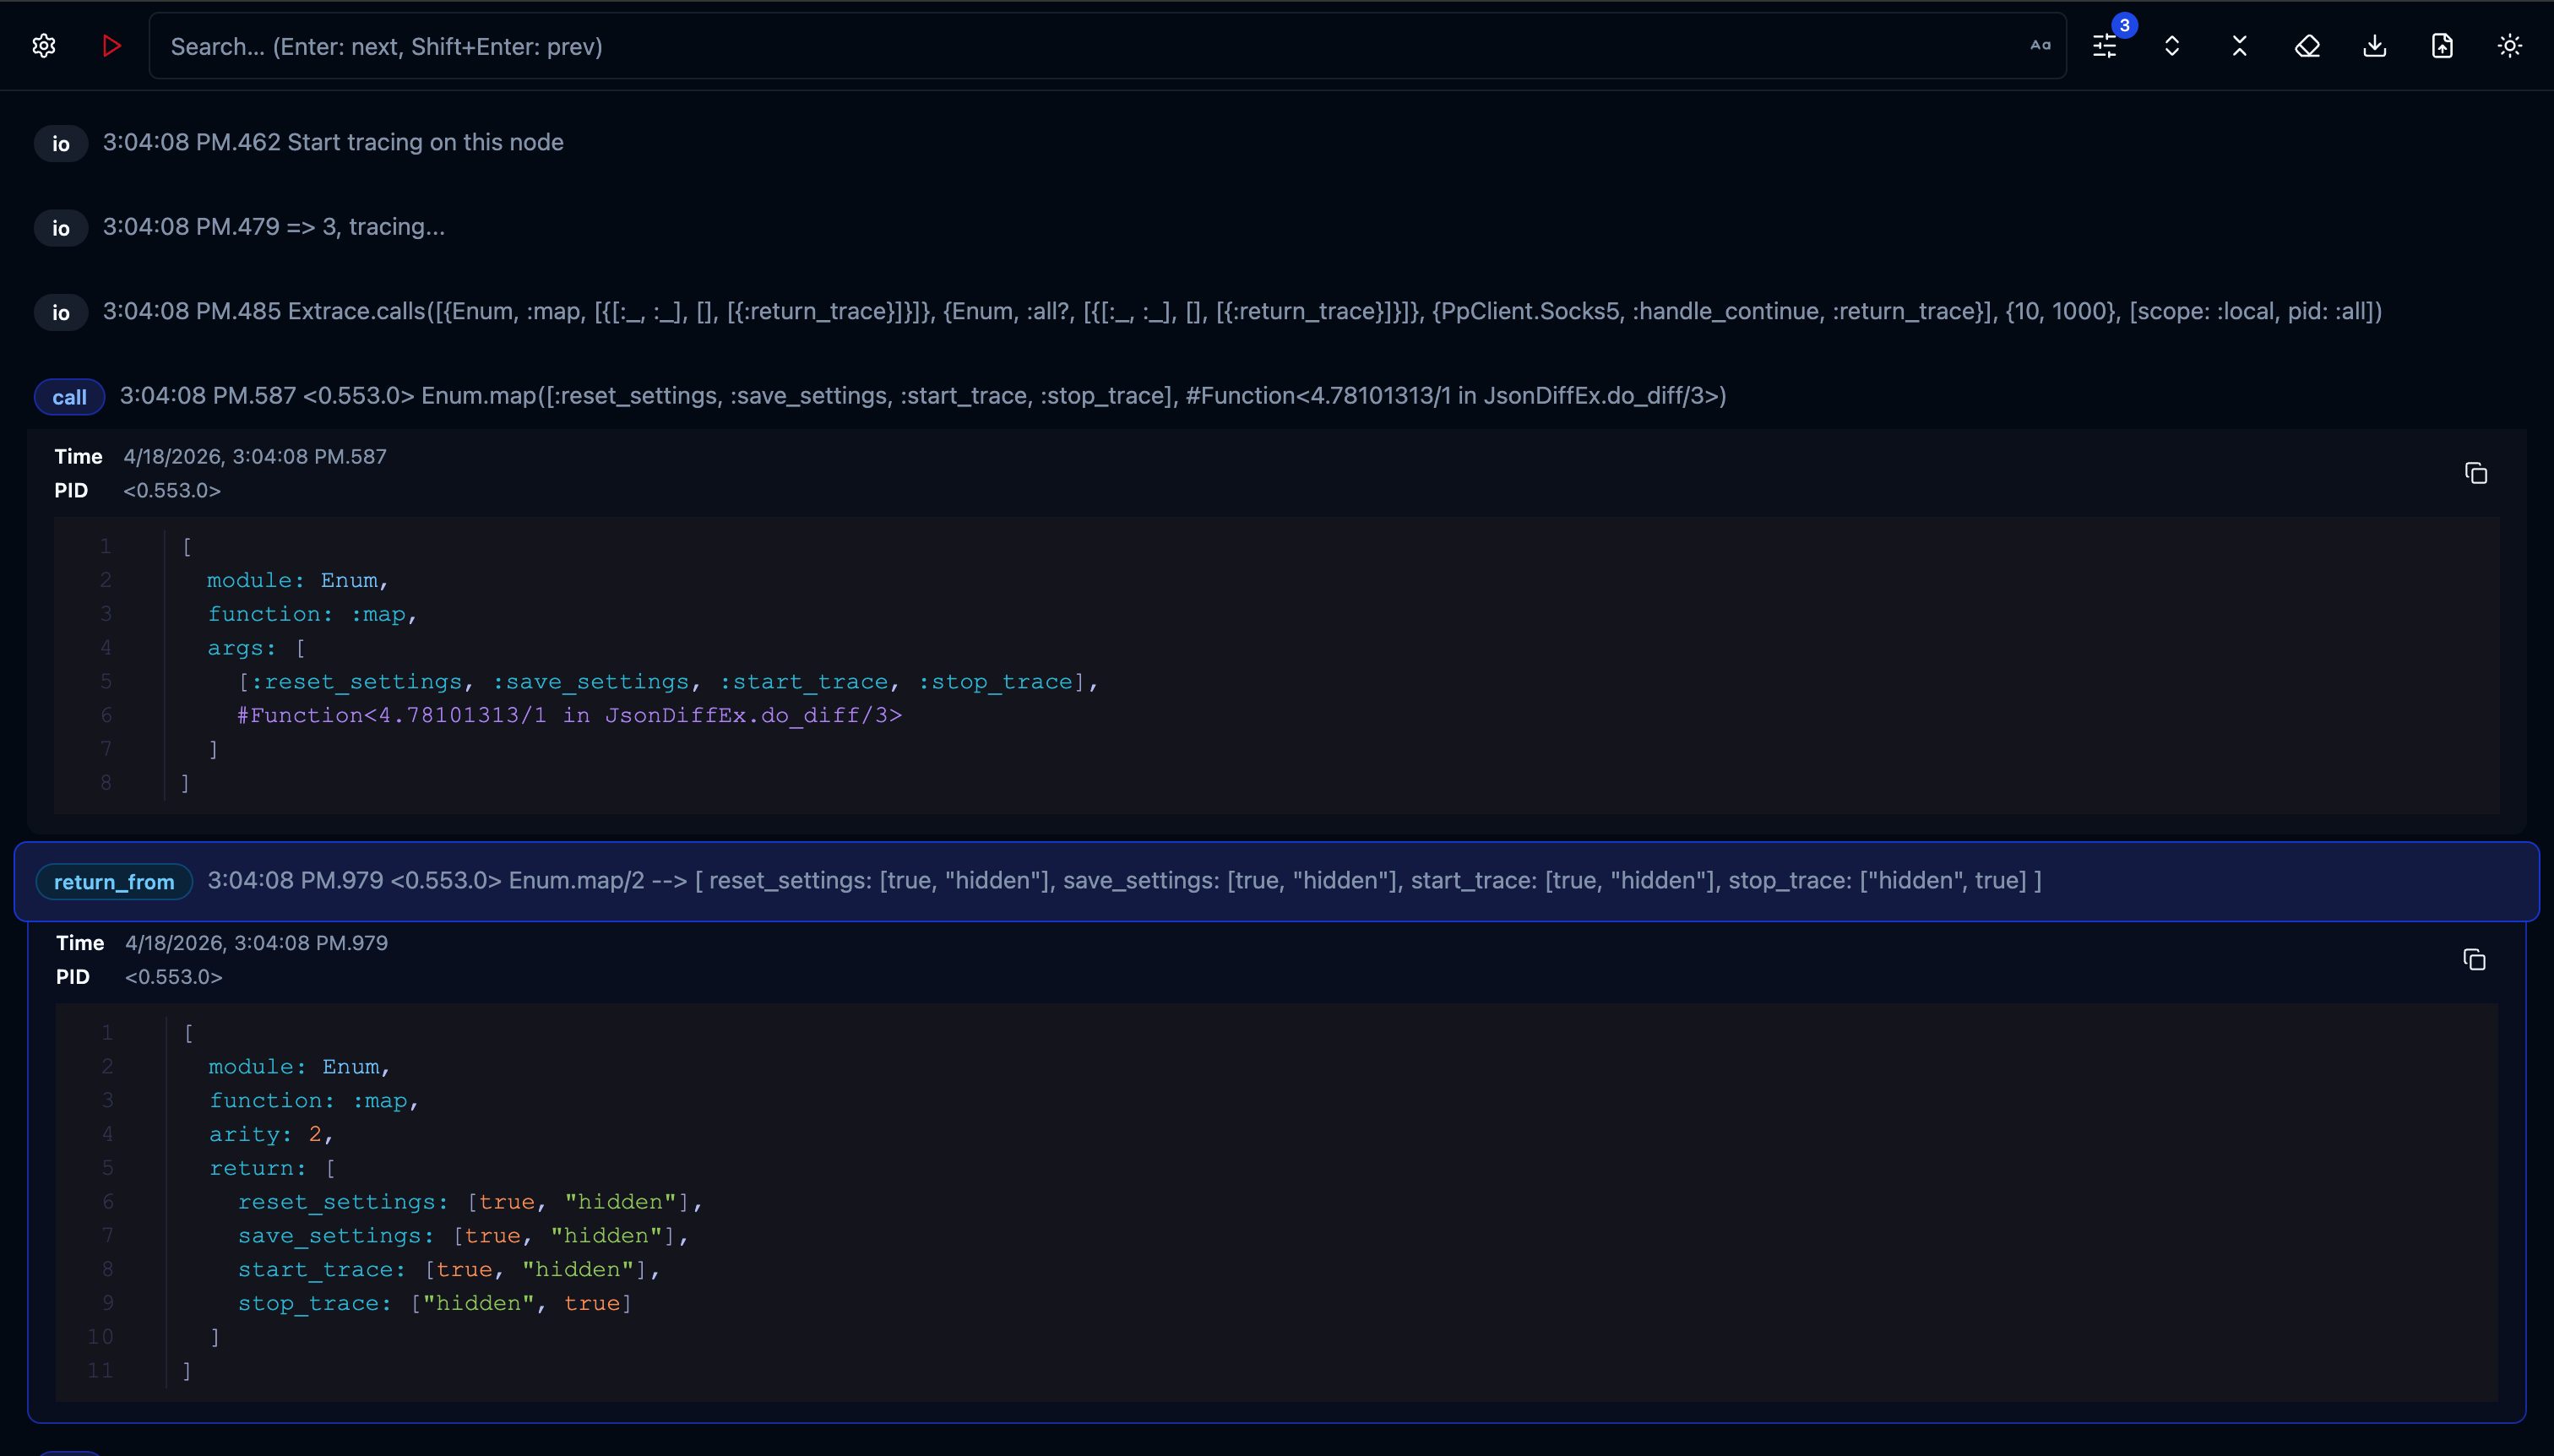
Task: Copy the Enum.map call record
Action: tap(2477, 472)
